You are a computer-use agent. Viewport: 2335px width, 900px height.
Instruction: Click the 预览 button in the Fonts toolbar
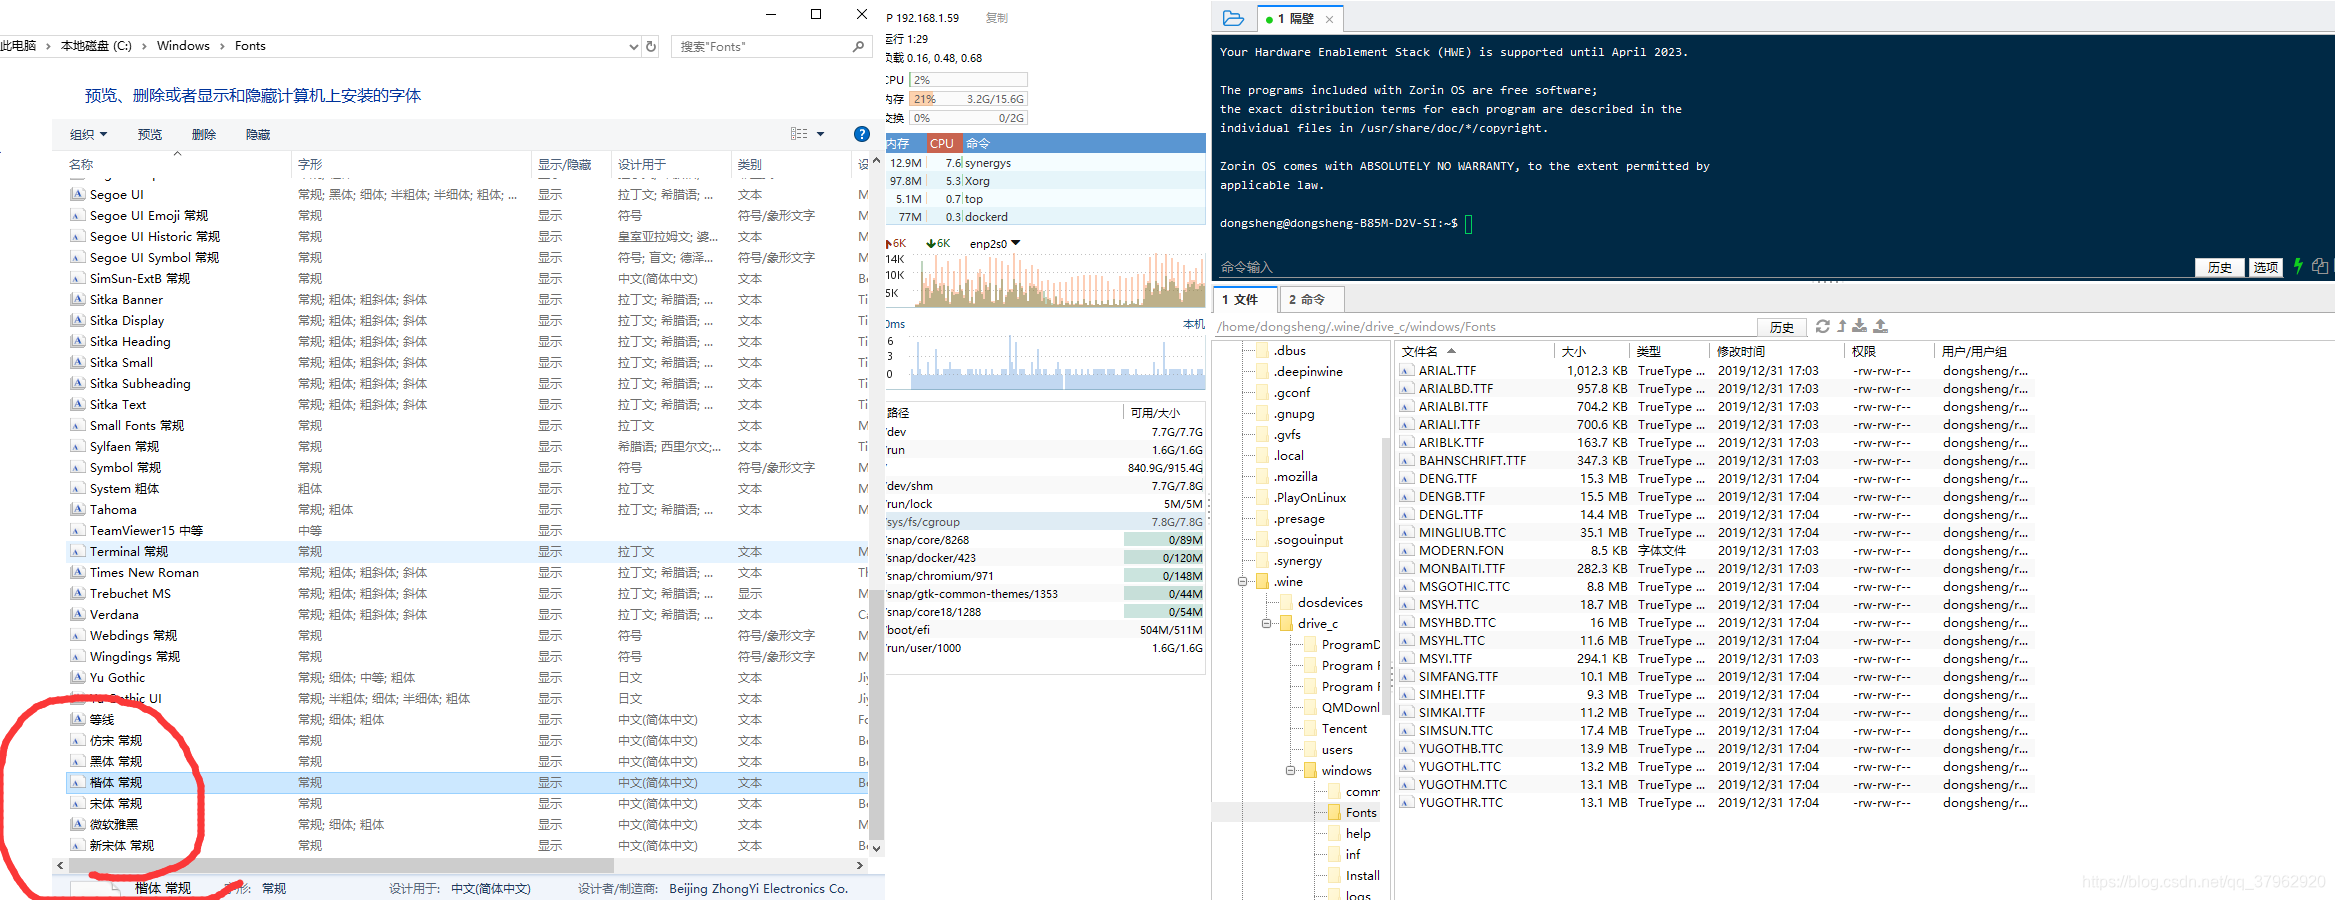[x=150, y=134]
